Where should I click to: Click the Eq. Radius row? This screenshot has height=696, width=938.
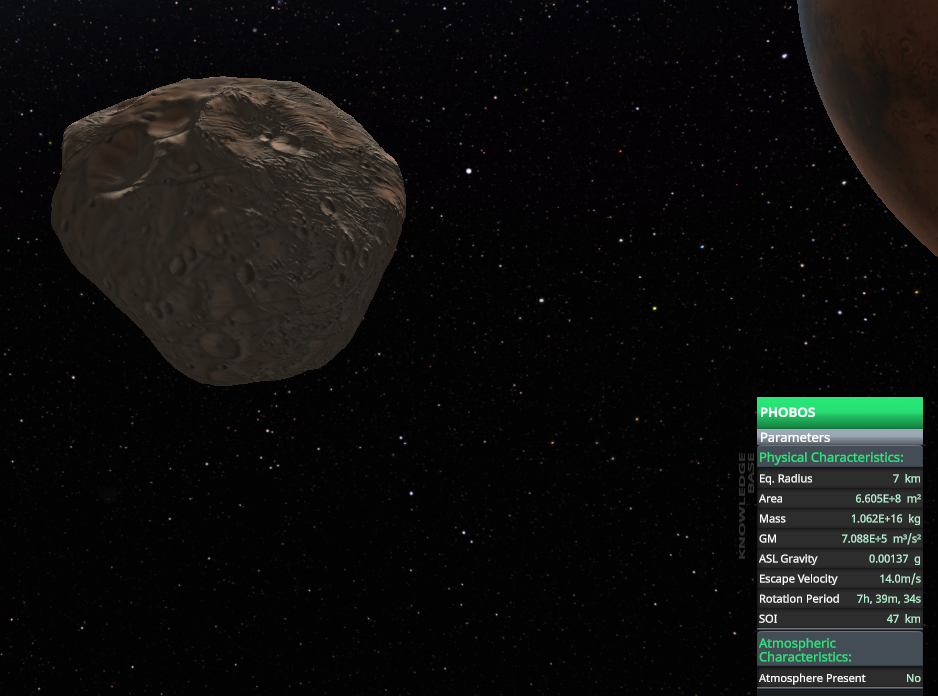point(840,478)
